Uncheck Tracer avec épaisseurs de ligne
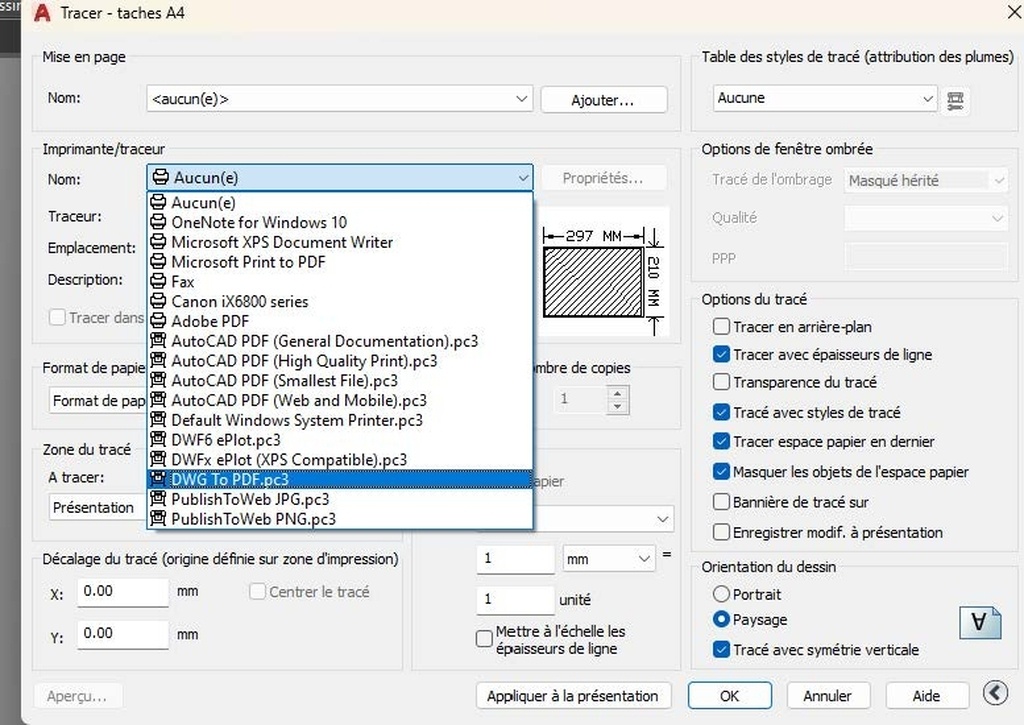This screenshot has height=725, width=1024. click(721, 355)
